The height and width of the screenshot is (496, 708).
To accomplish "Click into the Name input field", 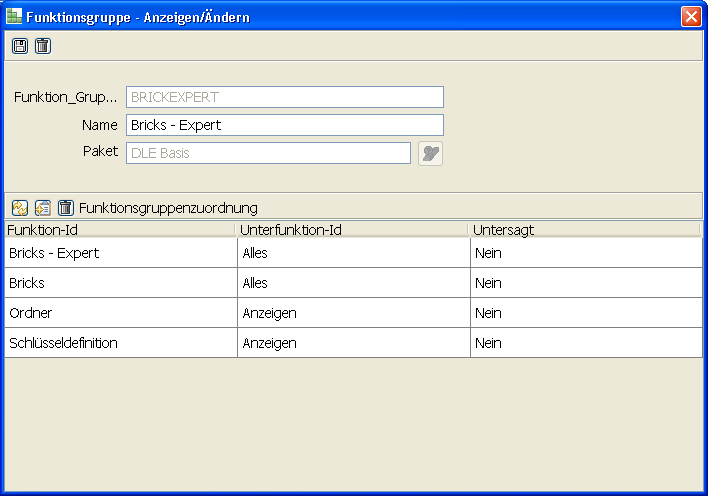I will click(x=284, y=125).
